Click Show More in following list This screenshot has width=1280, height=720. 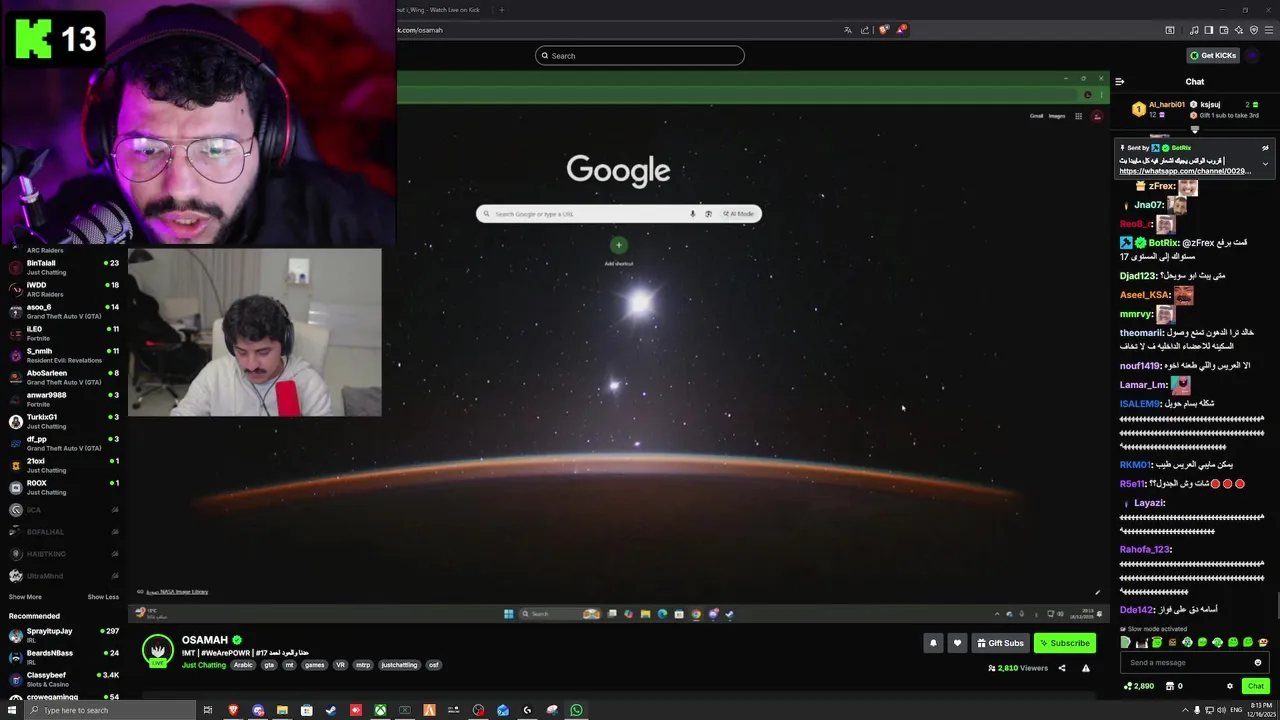[25, 597]
